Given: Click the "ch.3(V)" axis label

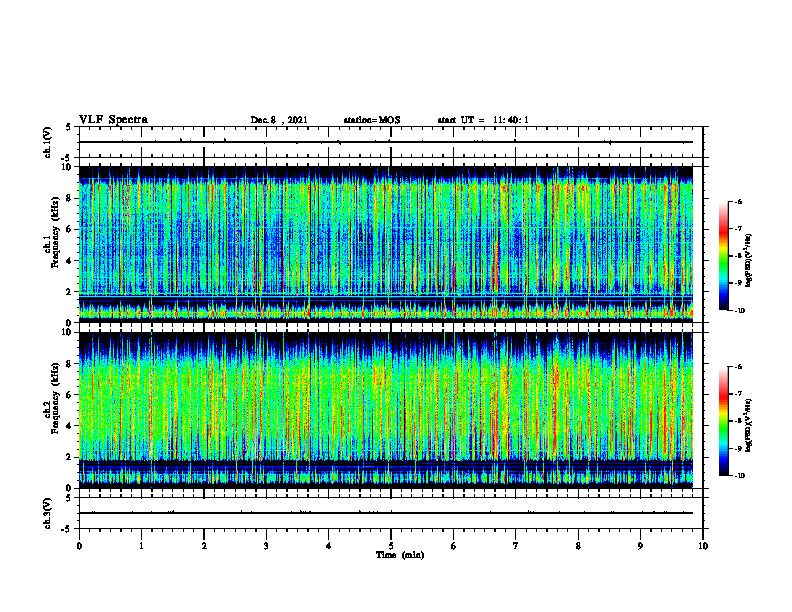Looking at the screenshot, I should pyautogui.click(x=47, y=513).
